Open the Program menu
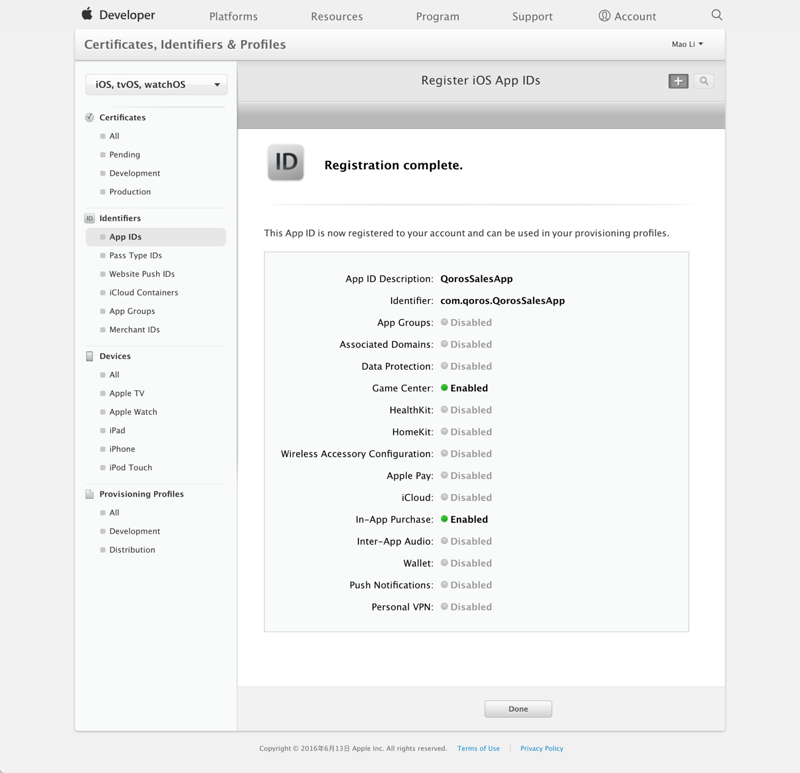Screen dimensions: 800x773 coord(437,16)
